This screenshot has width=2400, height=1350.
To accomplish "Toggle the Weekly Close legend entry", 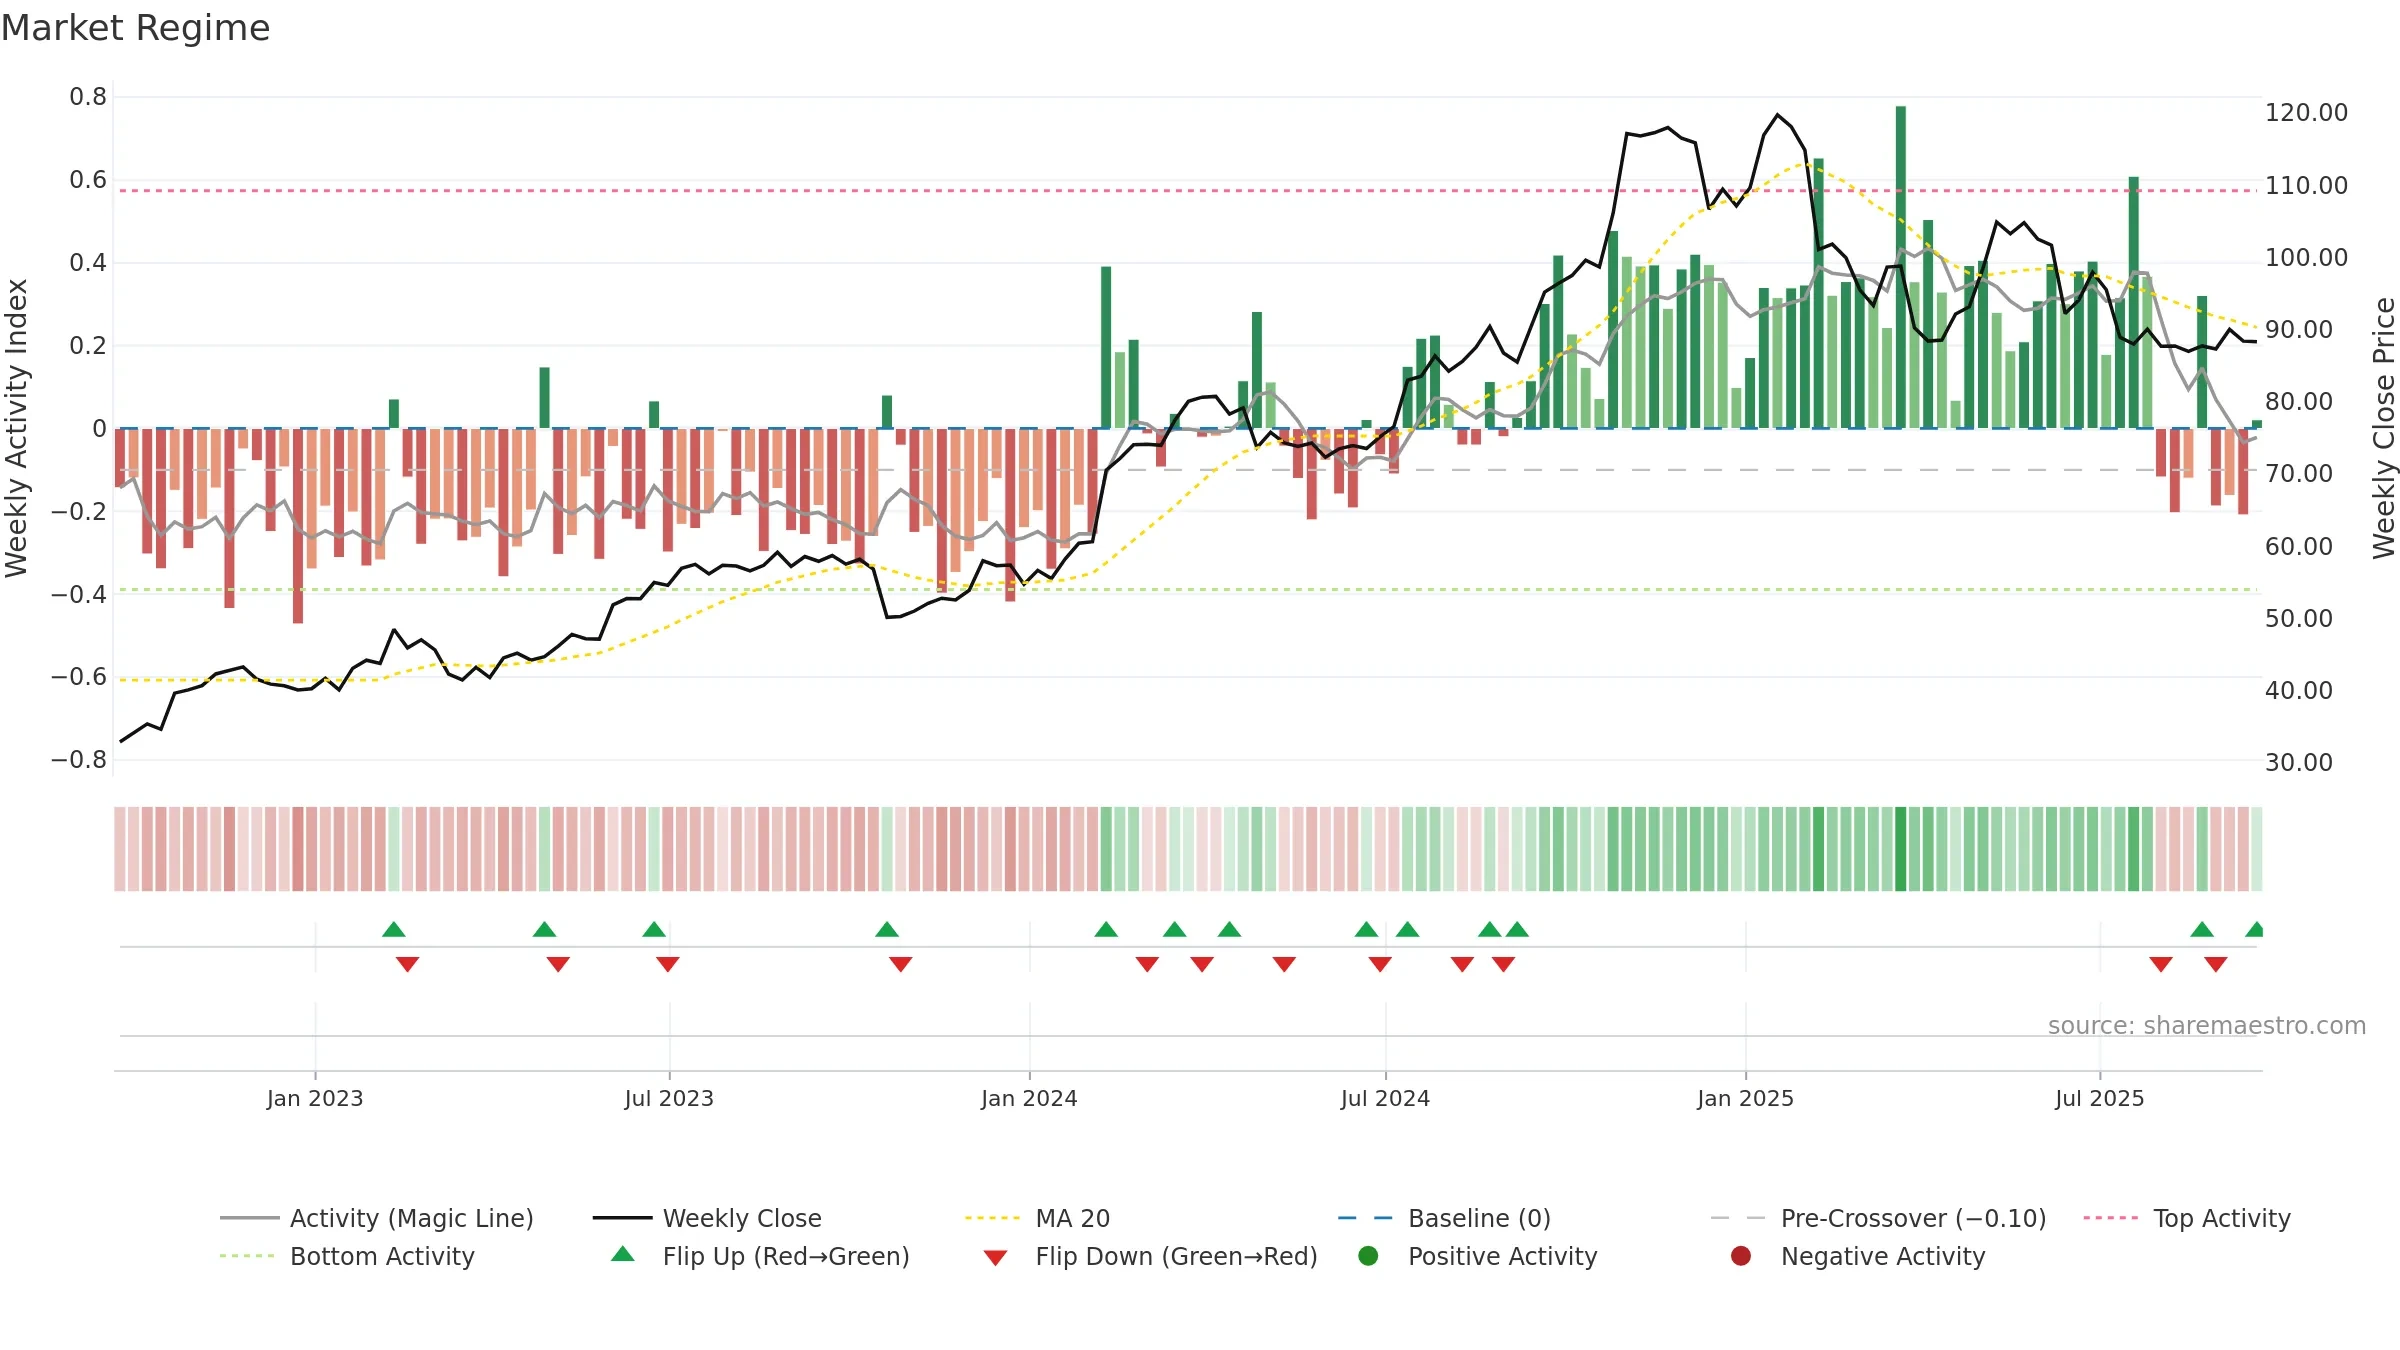I will [x=708, y=1218].
